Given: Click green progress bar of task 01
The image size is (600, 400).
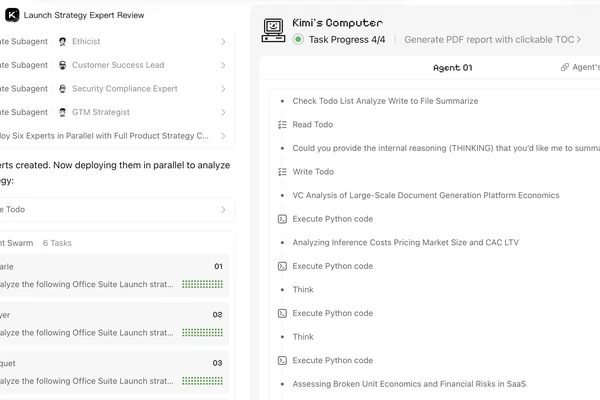Looking at the screenshot, I should click(x=202, y=284).
